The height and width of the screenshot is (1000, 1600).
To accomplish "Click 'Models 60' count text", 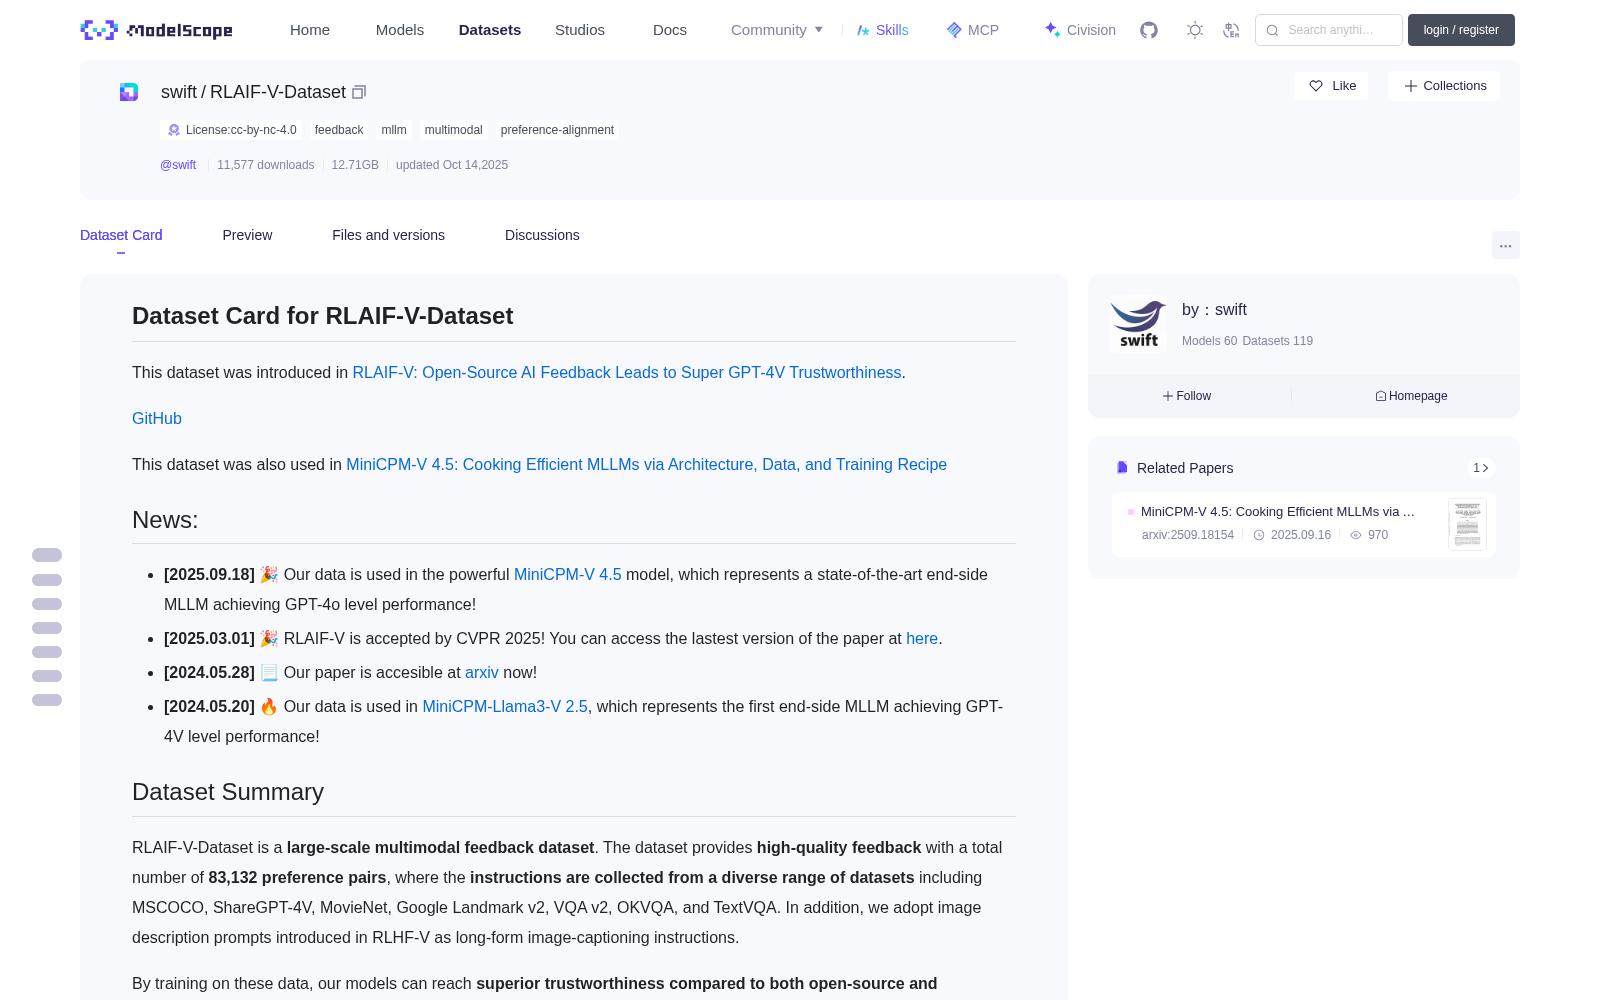I will click(1209, 341).
